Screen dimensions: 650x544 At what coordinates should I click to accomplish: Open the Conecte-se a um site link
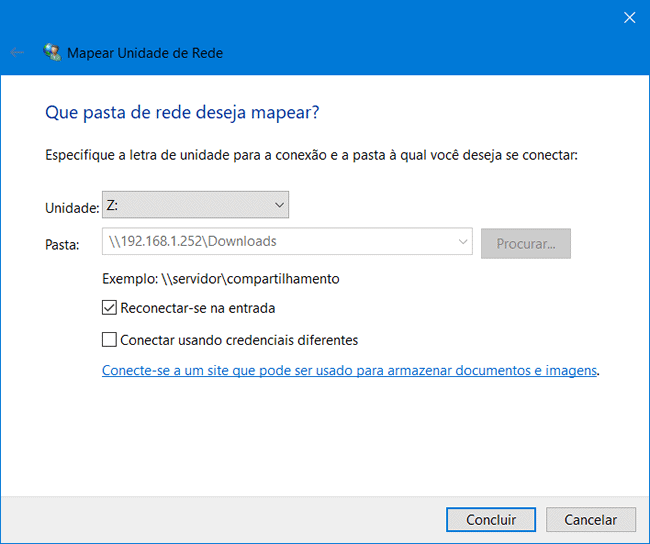point(349,370)
